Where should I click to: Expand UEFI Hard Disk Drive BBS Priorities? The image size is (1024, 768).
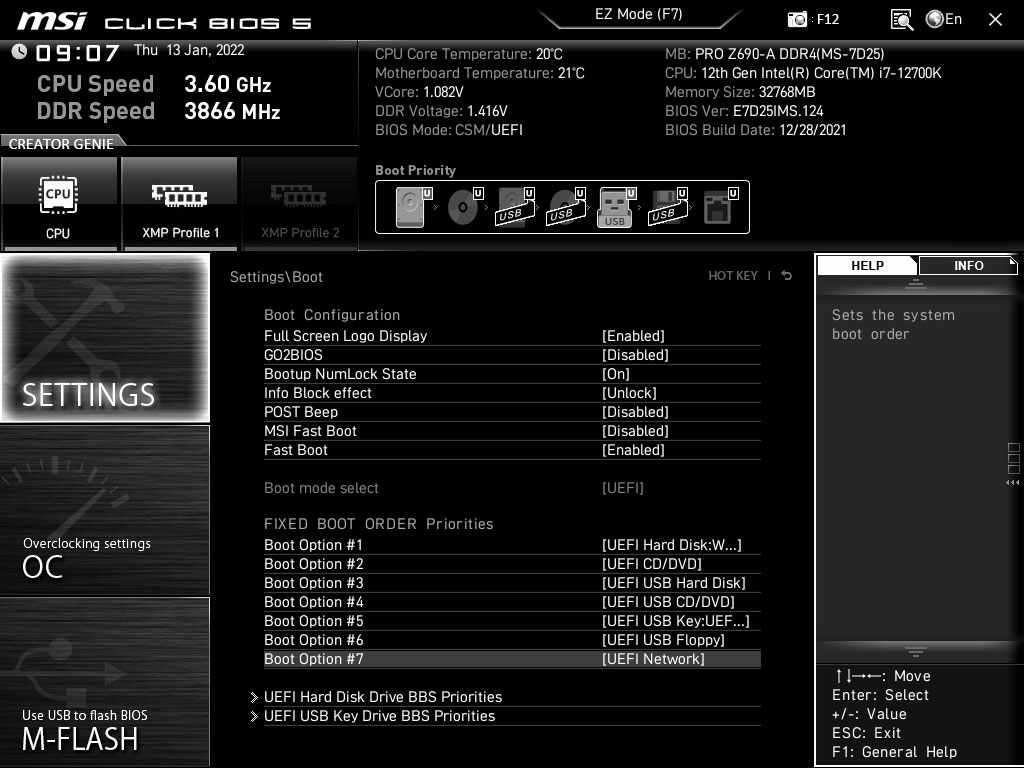(383, 697)
